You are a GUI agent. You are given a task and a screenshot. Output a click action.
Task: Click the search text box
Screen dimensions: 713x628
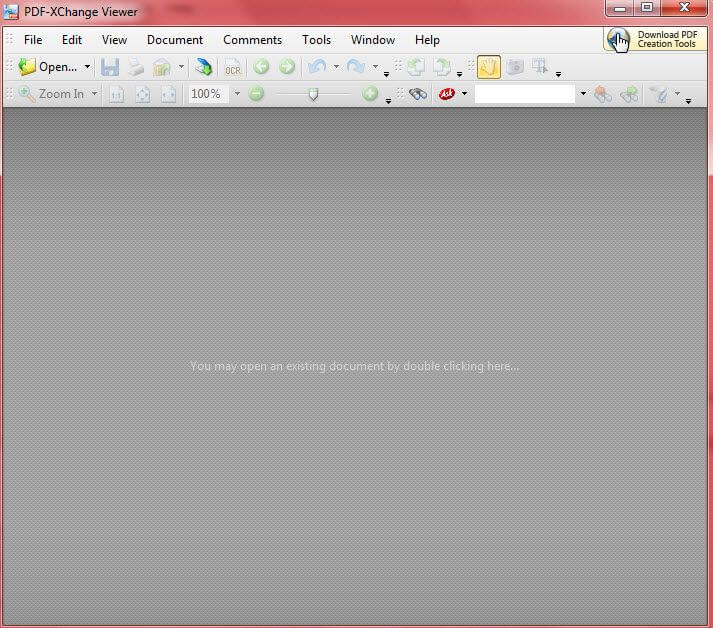pos(525,94)
